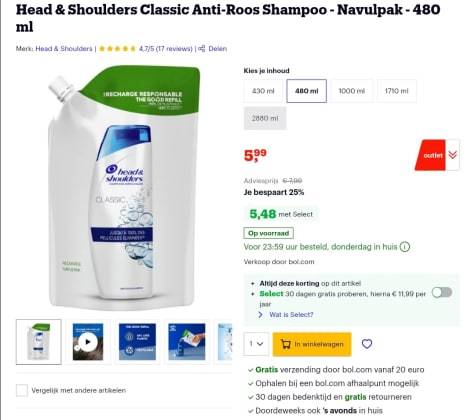This screenshot has width=475, height=420.
Task: Open Head & Shoulders brand link
Action: [64, 49]
